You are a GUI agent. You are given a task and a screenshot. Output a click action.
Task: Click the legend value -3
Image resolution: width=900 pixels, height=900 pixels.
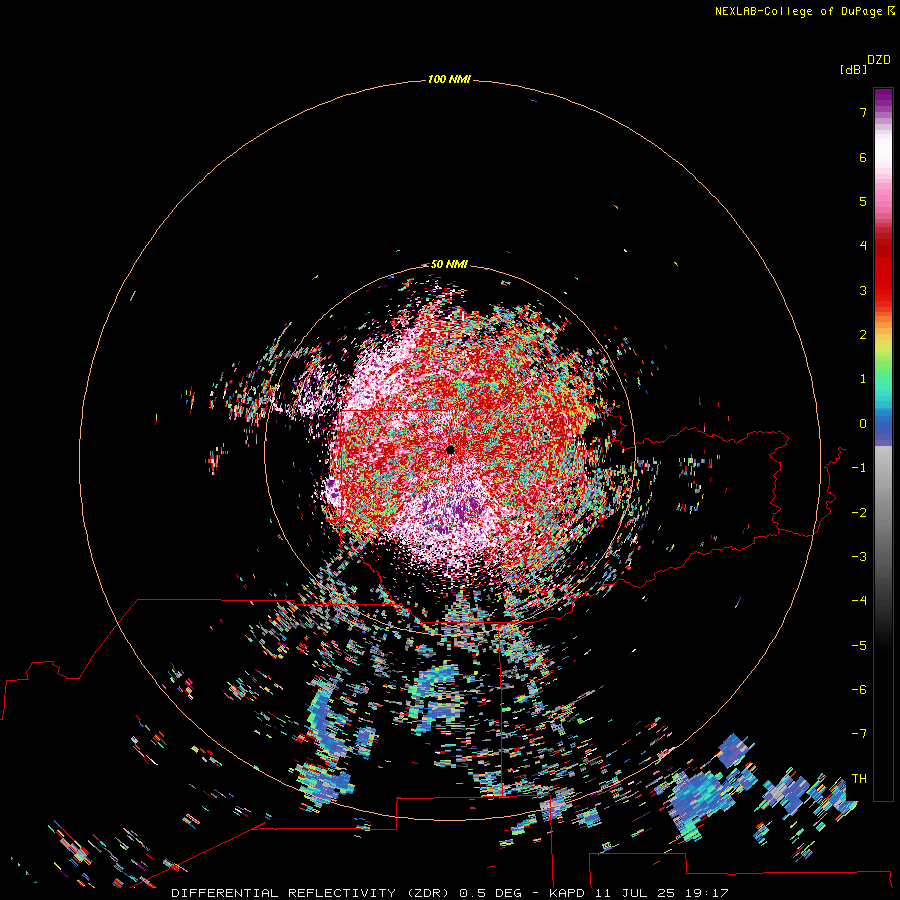(x=859, y=557)
